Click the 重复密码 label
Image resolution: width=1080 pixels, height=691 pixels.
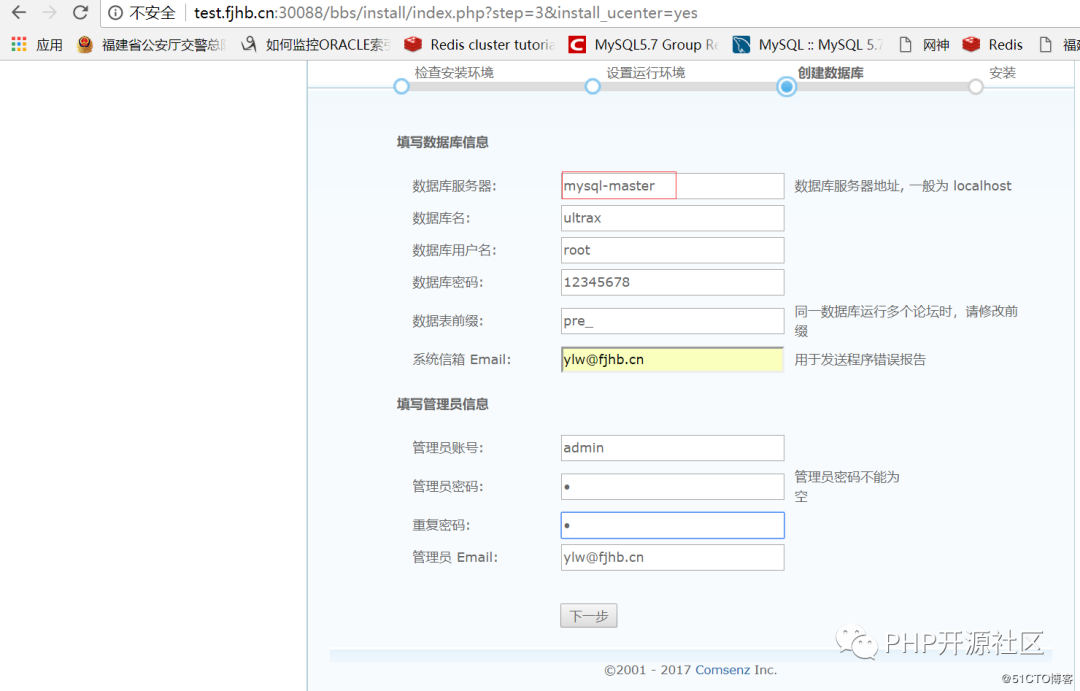coord(441,526)
